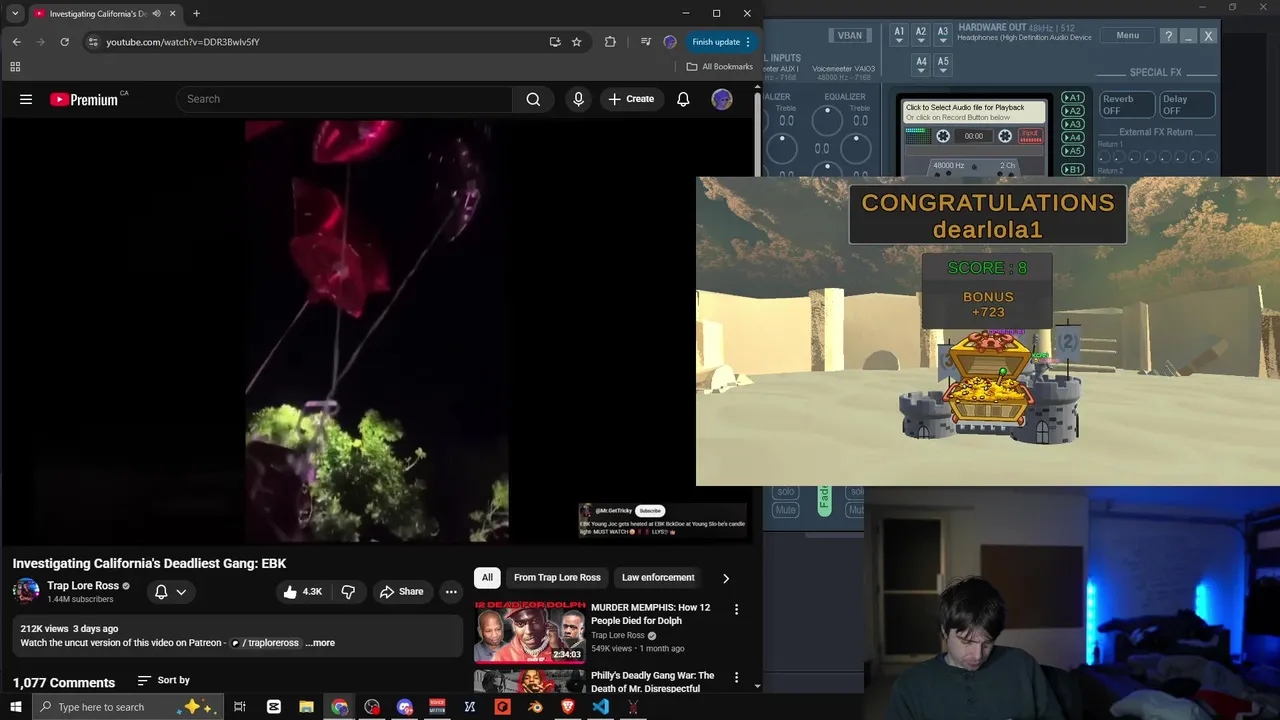The width and height of the screenshot is (1280, 720).
Task: Open CapCut from the taskbar
Action: [274, 707]
